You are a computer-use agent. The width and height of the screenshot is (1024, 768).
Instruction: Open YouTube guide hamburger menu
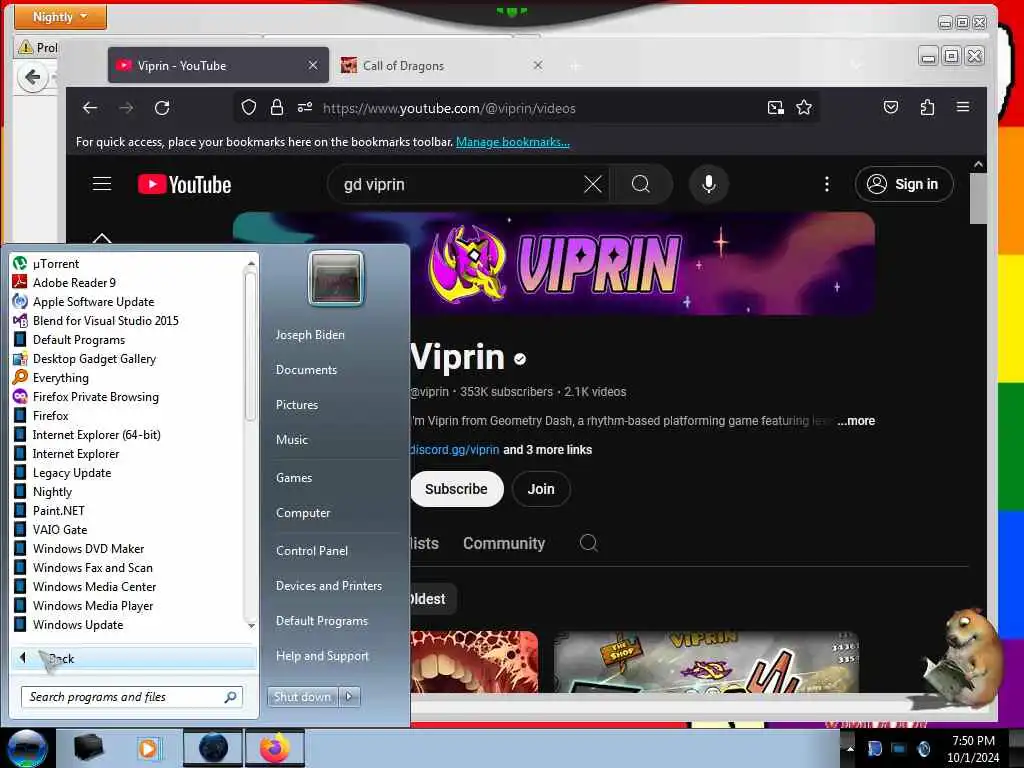click(102, 184)
